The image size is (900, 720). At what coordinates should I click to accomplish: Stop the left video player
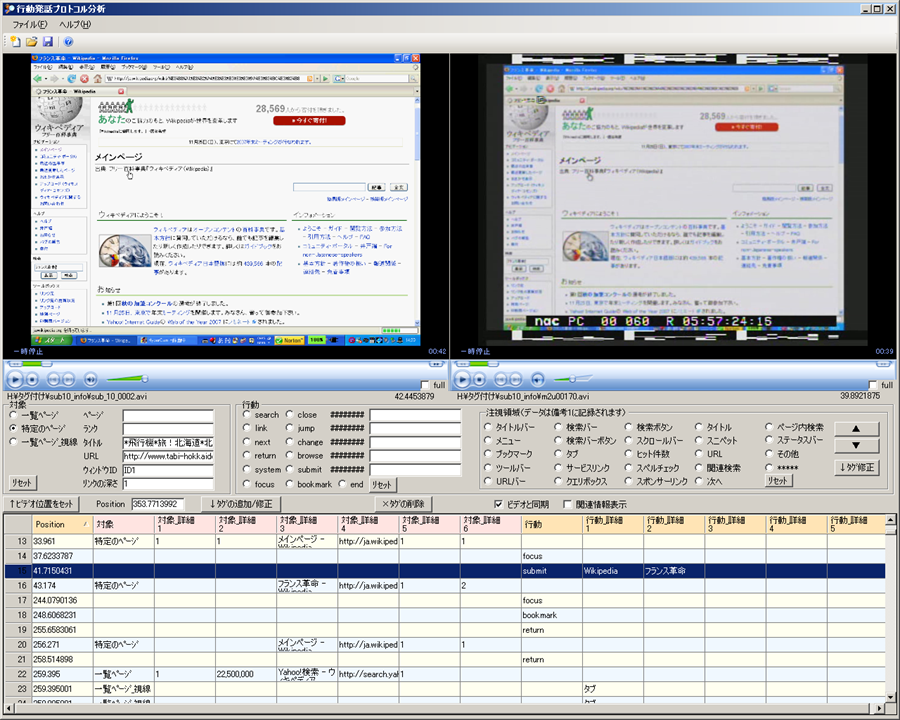[31, 379]
